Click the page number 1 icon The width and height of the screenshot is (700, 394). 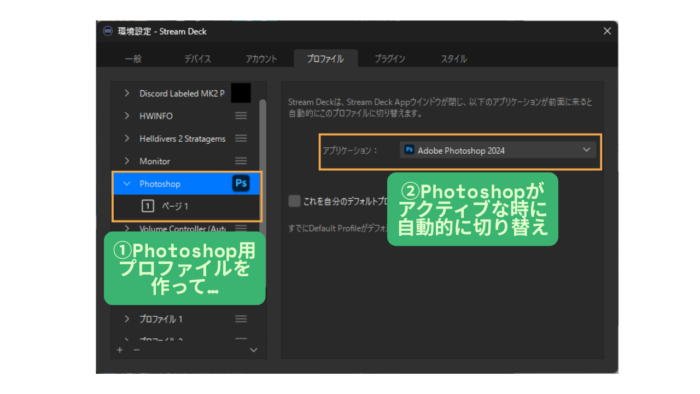click(x=148, y=206)
